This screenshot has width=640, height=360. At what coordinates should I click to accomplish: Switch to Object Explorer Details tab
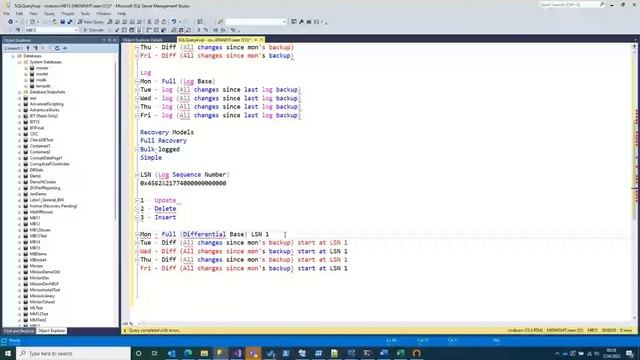coord(142,40)
